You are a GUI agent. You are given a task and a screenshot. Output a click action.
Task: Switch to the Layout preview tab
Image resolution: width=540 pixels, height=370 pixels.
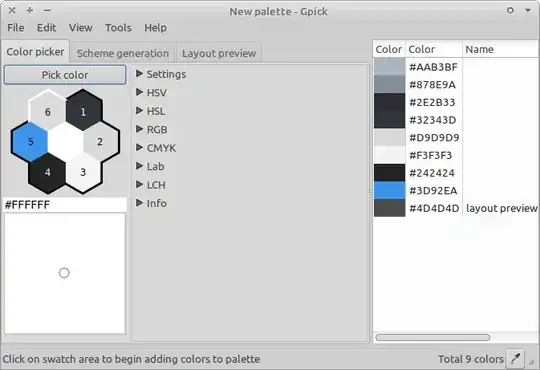pyautogui.click(x=219, y=53)
